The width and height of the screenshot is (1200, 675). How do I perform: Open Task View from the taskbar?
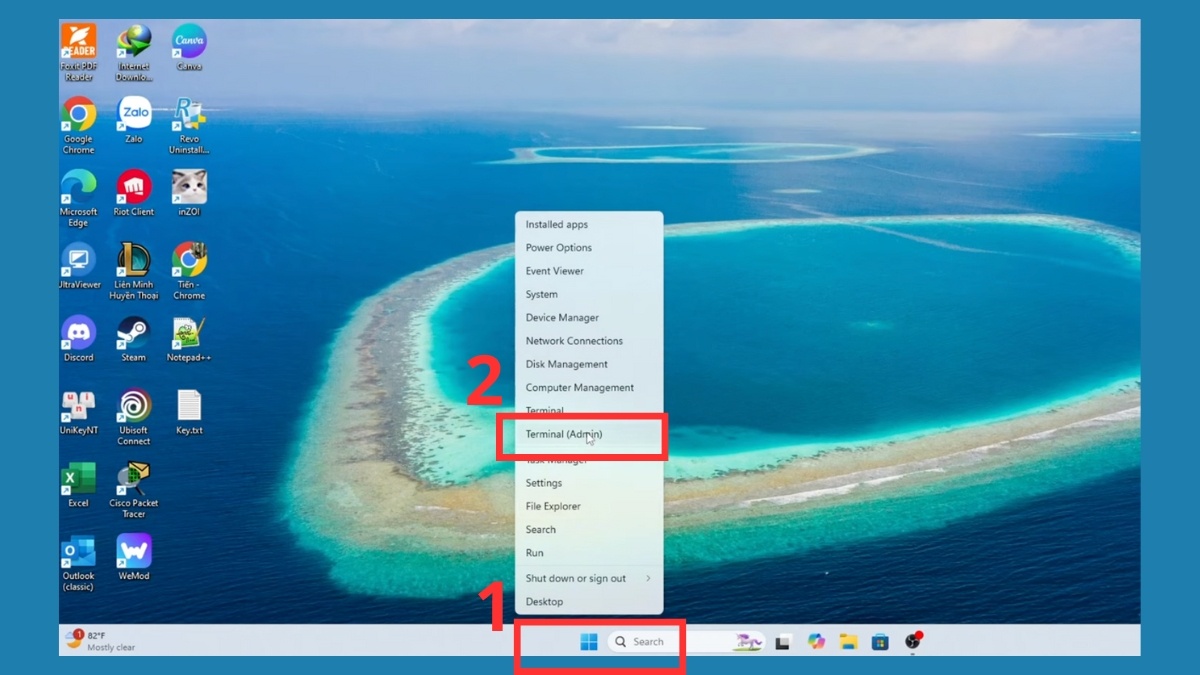pyautogui.click(x=783, y=642)
